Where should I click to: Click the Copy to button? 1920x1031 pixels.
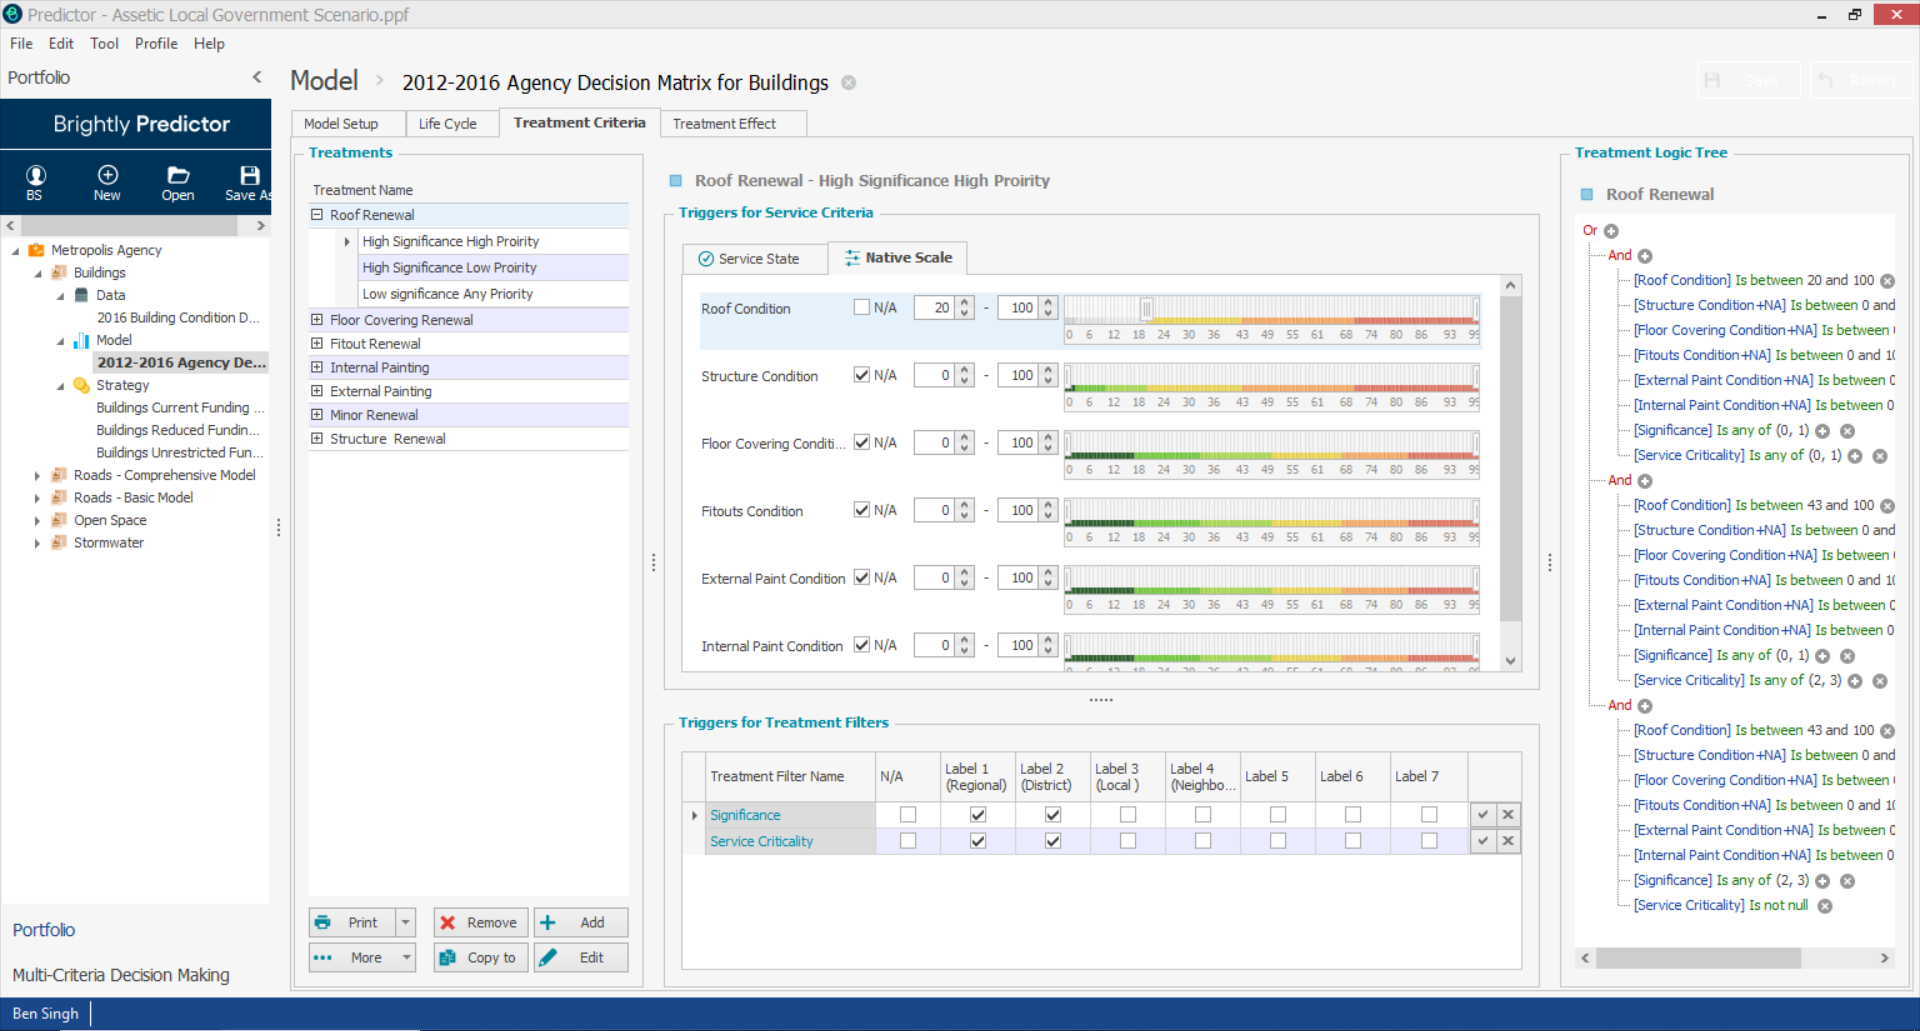point(481,957)
